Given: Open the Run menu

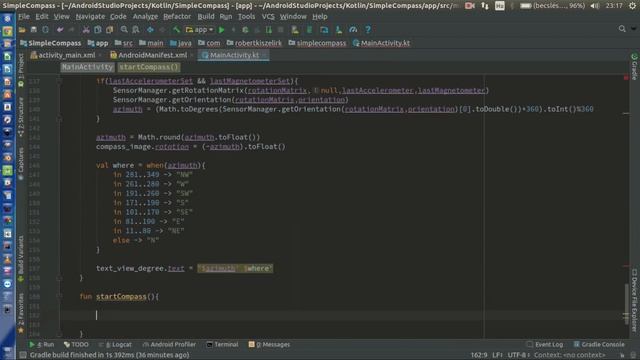Looking at the screenshot, I should click(x=226, y=17).
